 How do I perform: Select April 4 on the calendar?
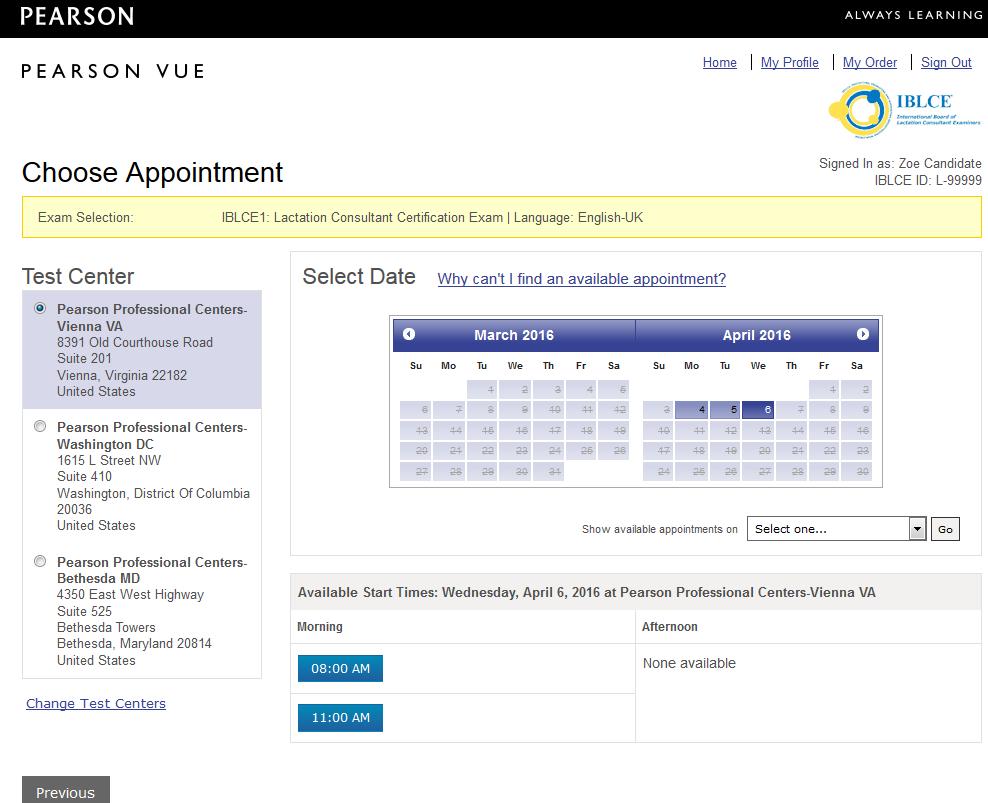691,410
